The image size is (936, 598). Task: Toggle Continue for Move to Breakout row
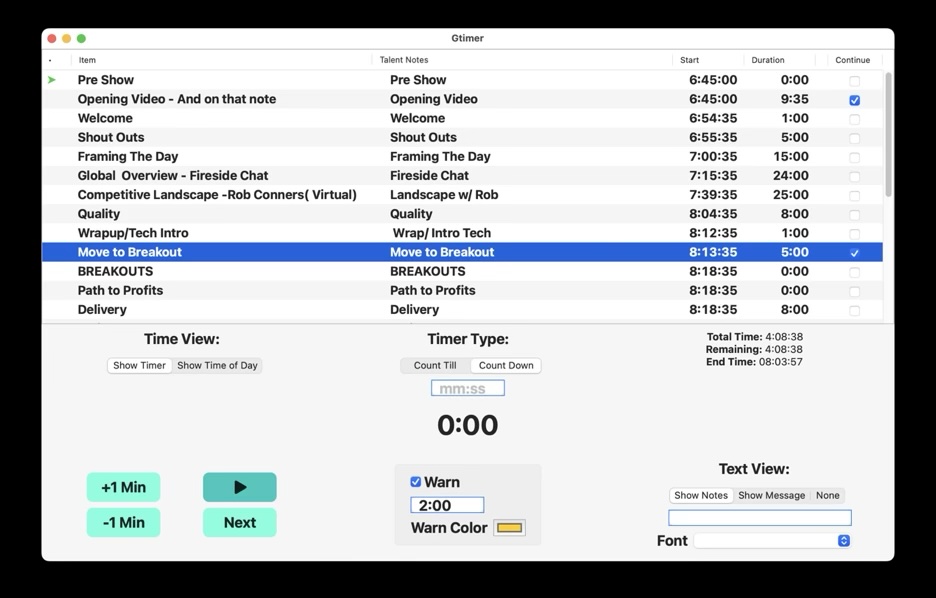(x=854, y=253)
